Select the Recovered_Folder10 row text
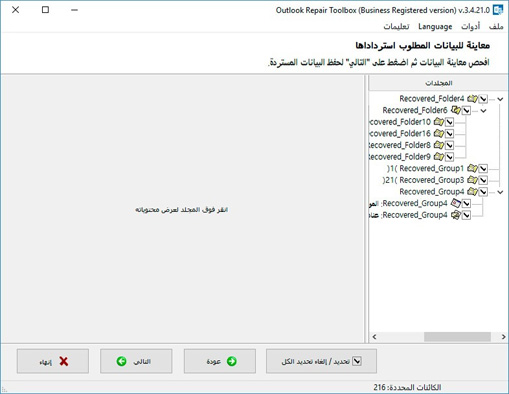 [400, 122]
